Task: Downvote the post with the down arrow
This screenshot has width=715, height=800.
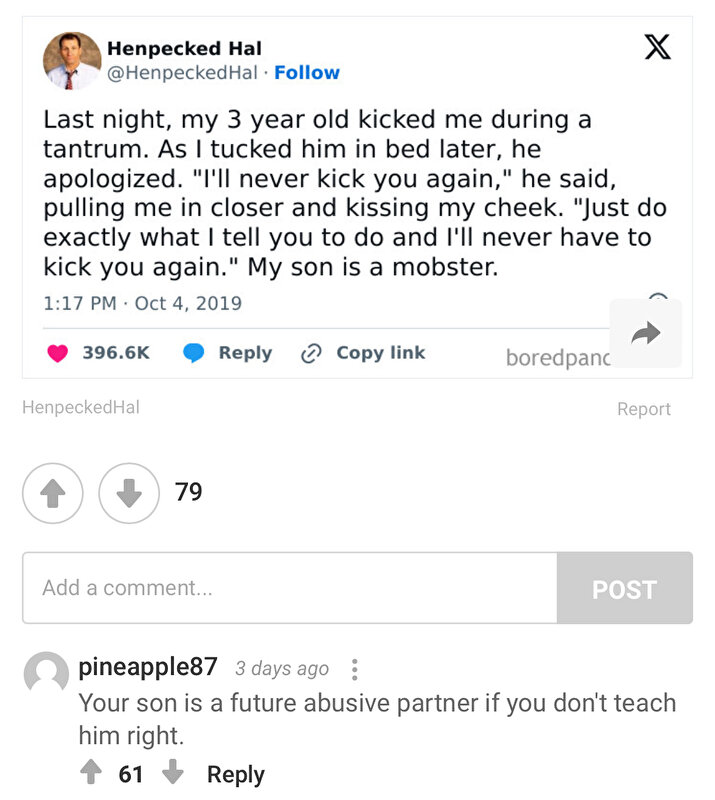Action: pyautogui.click(x=129, y=493)
